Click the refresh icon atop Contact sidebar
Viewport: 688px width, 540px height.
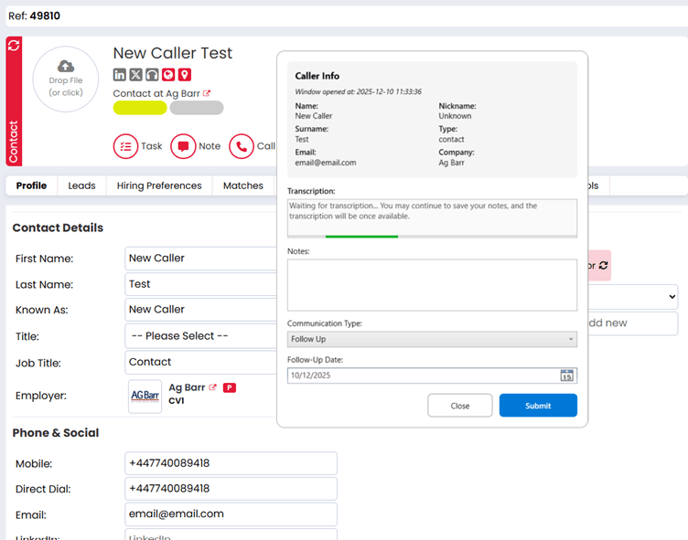tap(13, 45)
